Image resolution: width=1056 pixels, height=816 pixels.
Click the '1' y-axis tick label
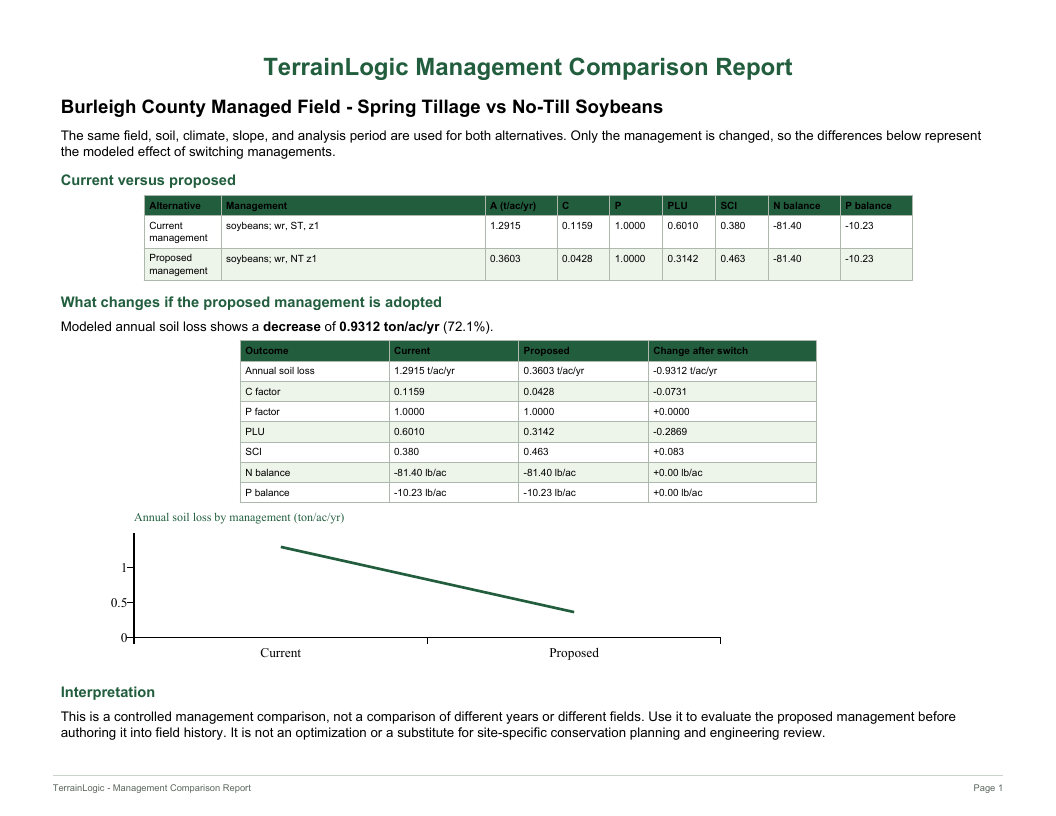point(123,568)
